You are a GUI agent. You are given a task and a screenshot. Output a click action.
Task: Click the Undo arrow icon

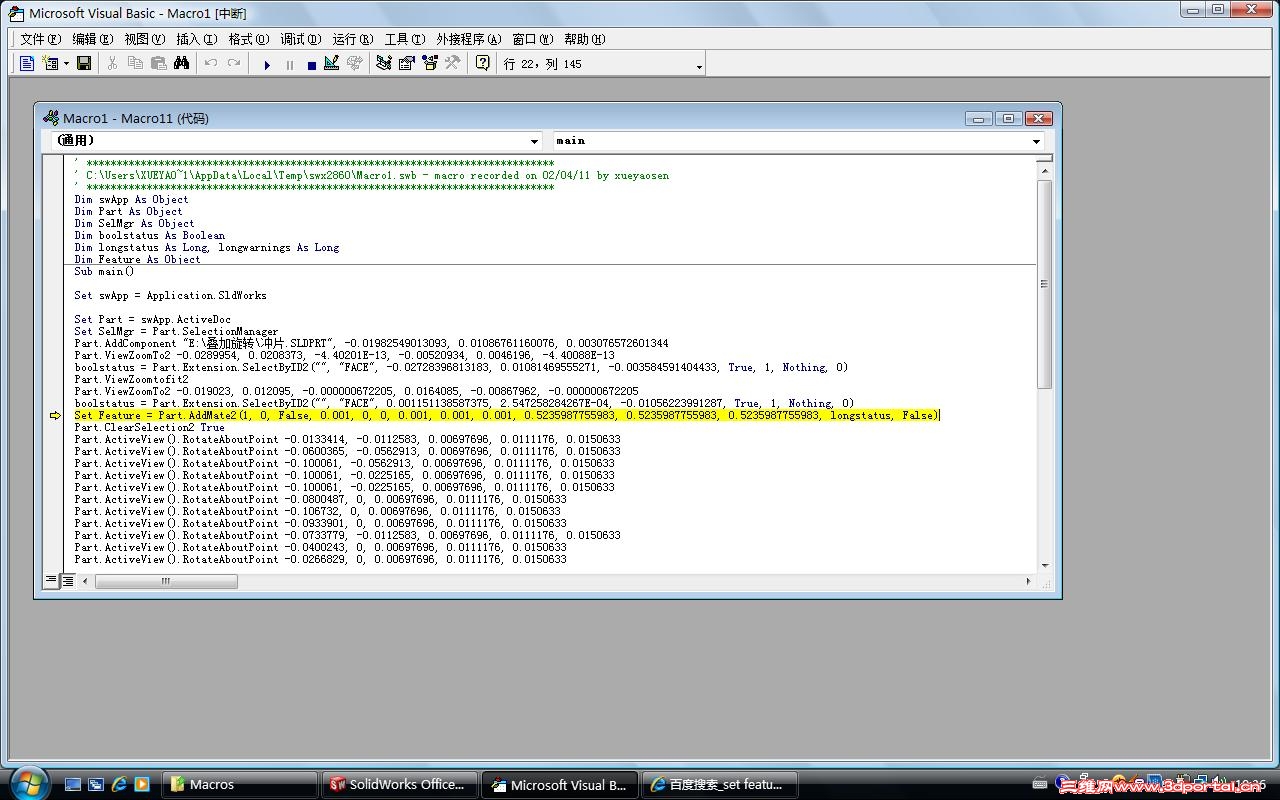click(x=211, y=63)
